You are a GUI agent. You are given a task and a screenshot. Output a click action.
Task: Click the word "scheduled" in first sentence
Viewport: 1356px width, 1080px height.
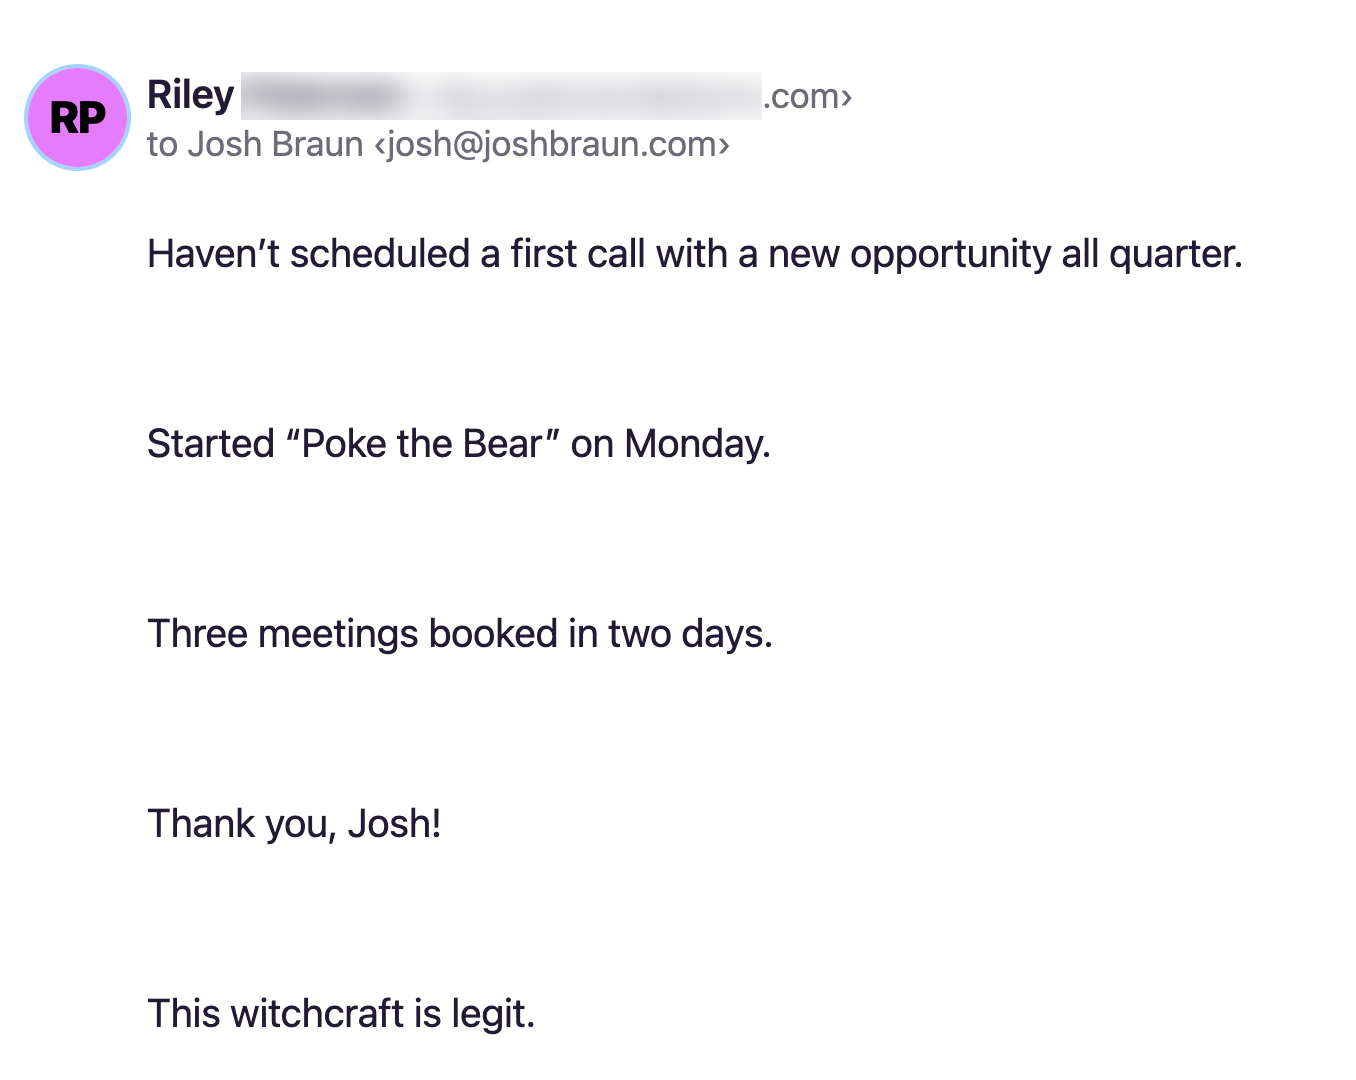click(x=380, y=254)
